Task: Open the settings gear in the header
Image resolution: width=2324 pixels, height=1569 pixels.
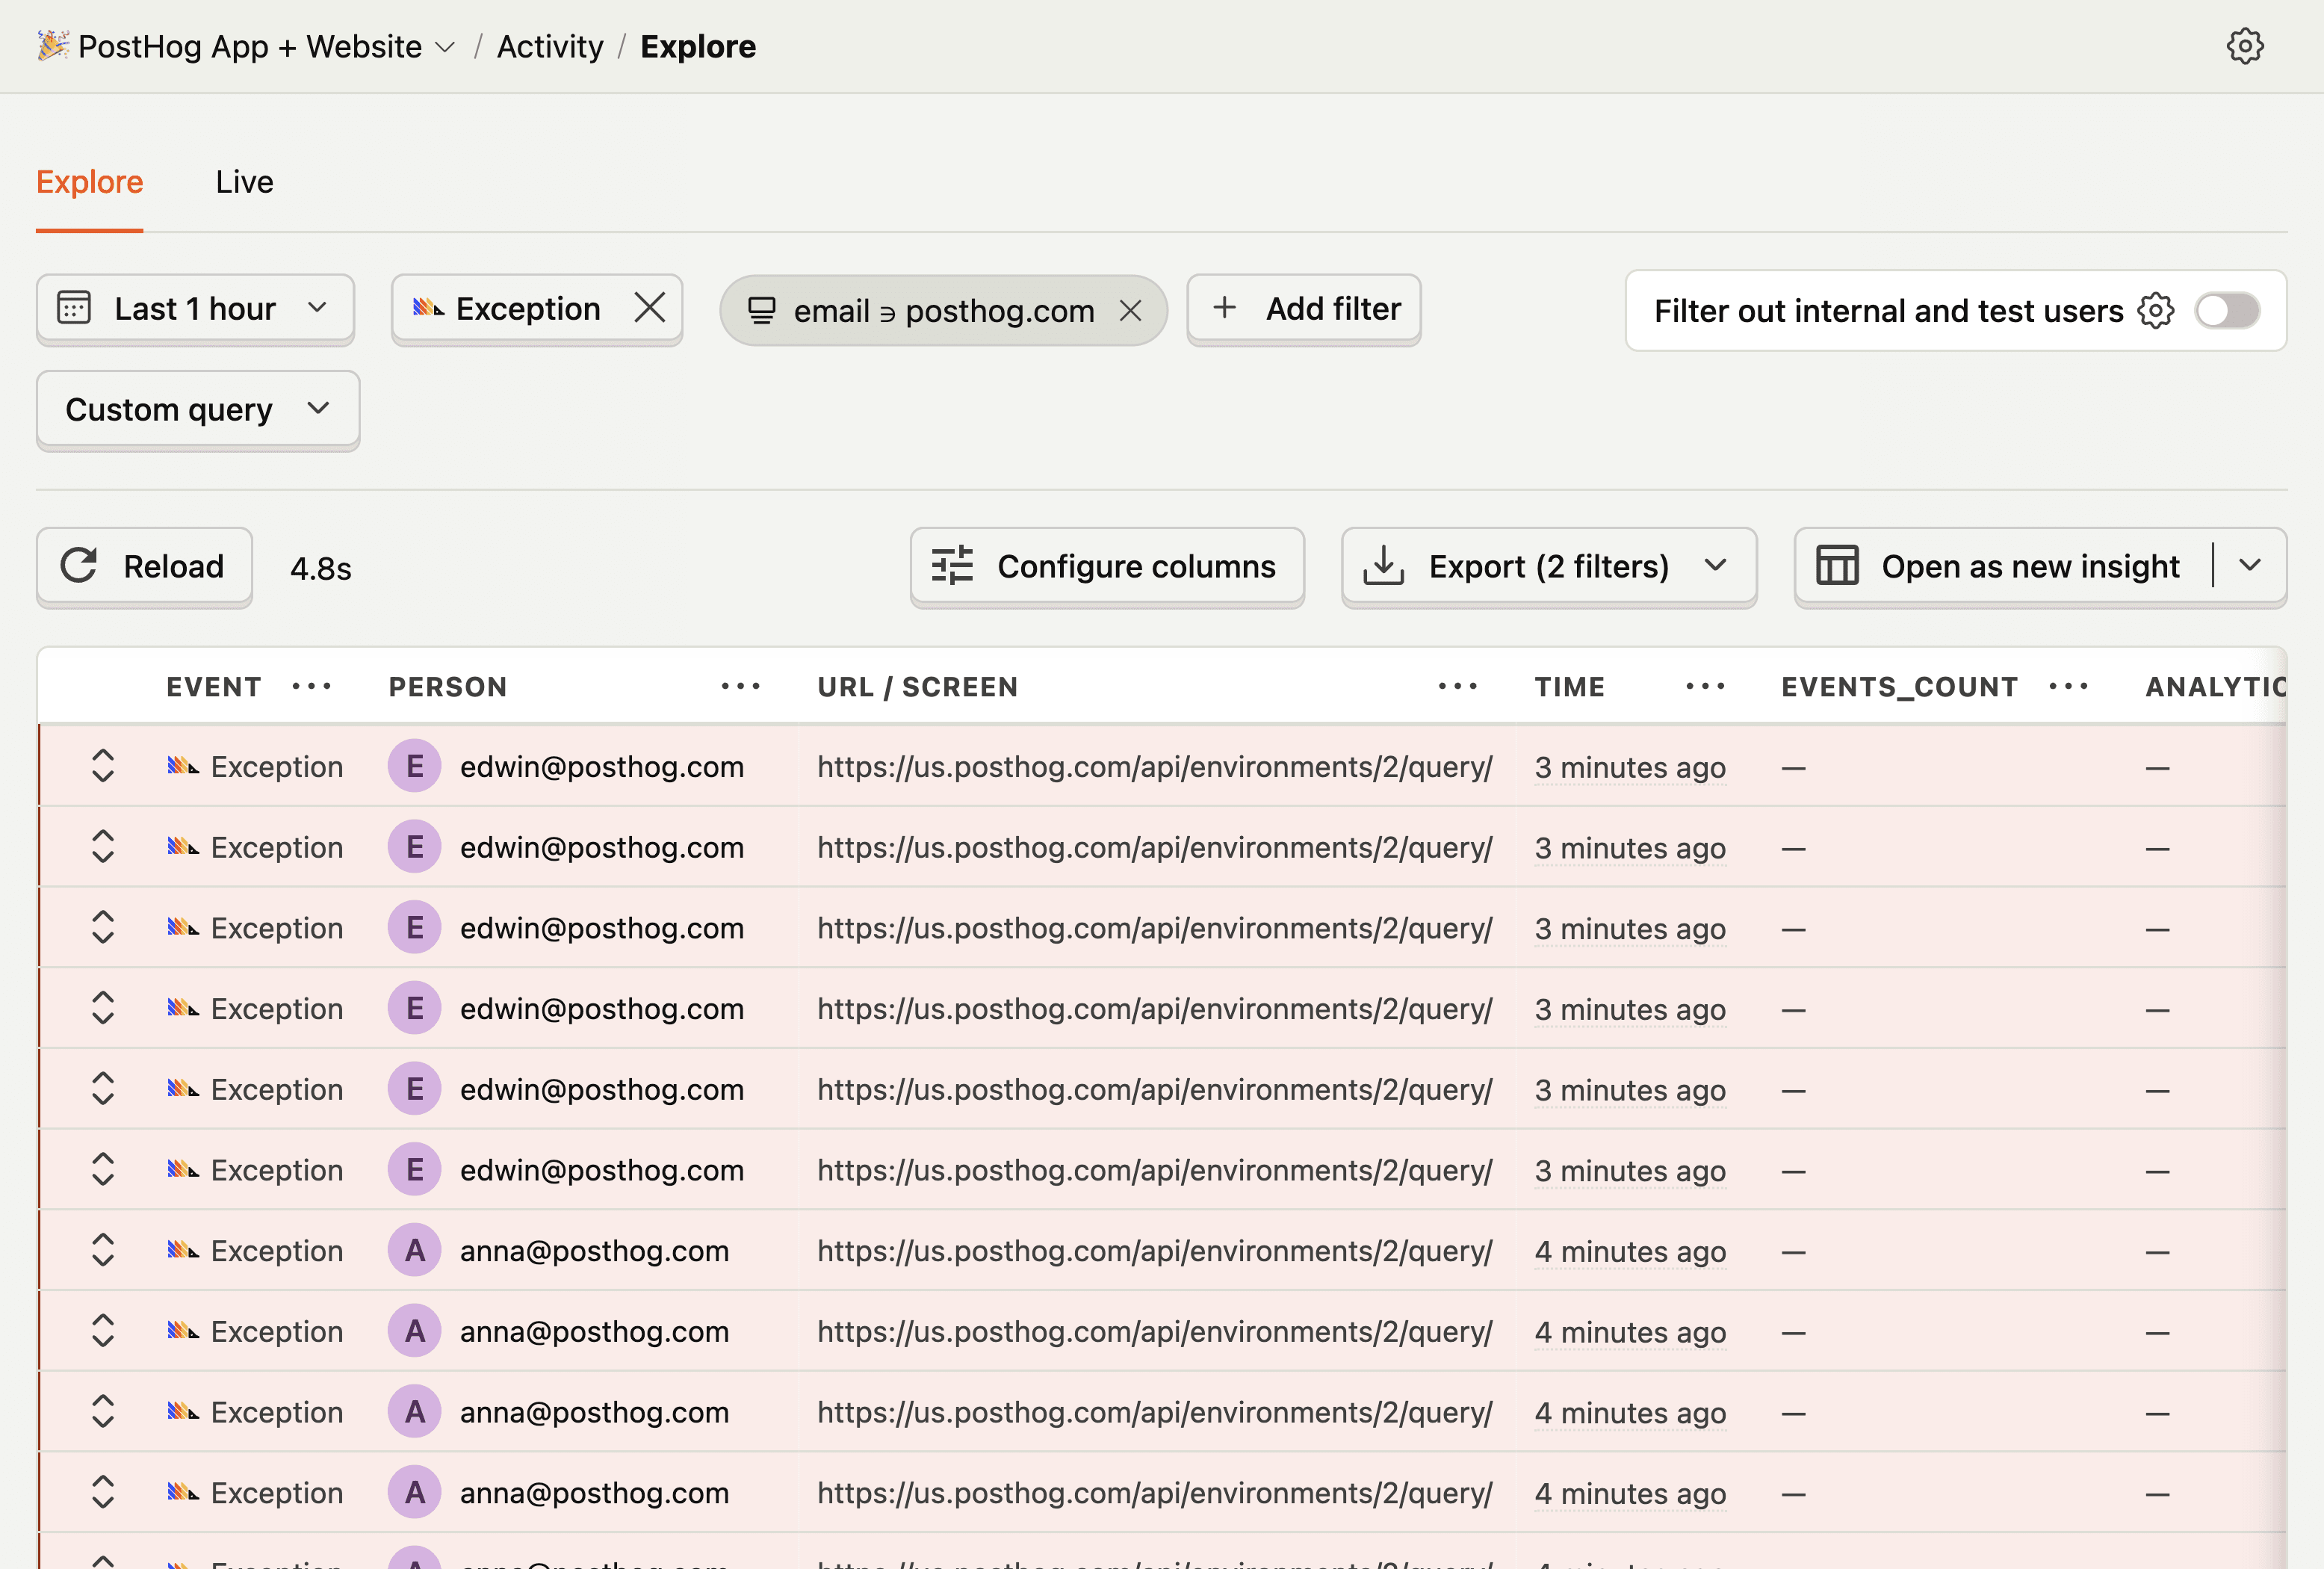Action: pyautogui.click(x=2244, y=46)
